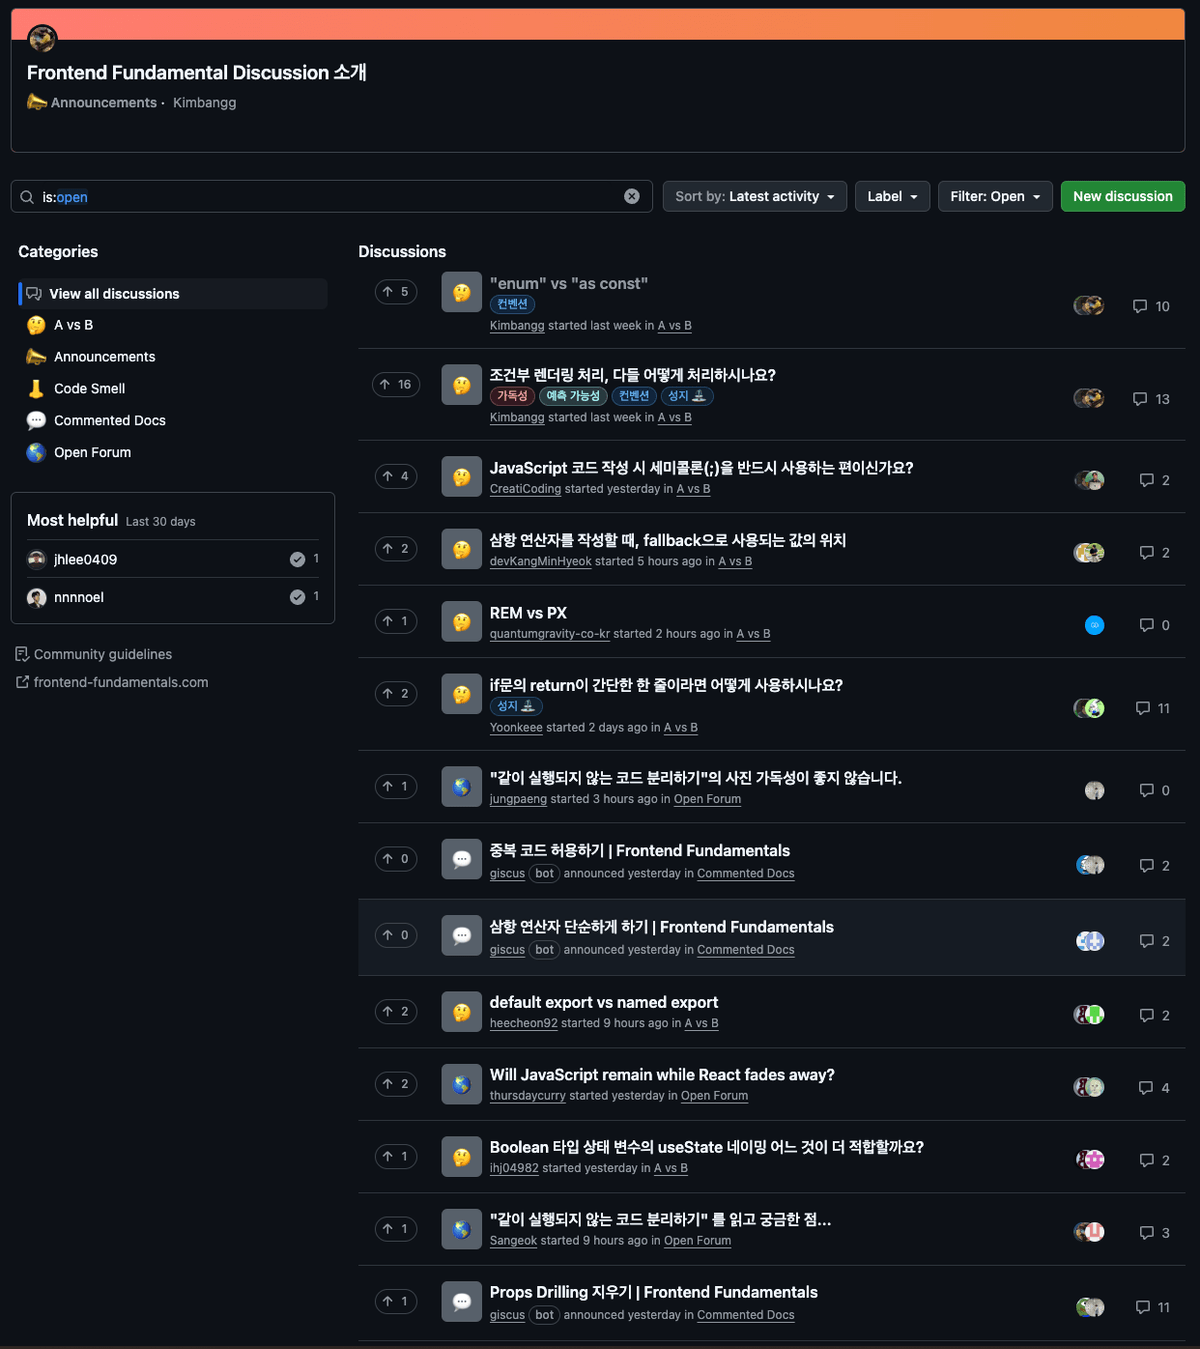This screenshot has width=1200, height=1349.
Task: Upvote the default export vs named export discussion
Action: click(x=395, y=1011)
